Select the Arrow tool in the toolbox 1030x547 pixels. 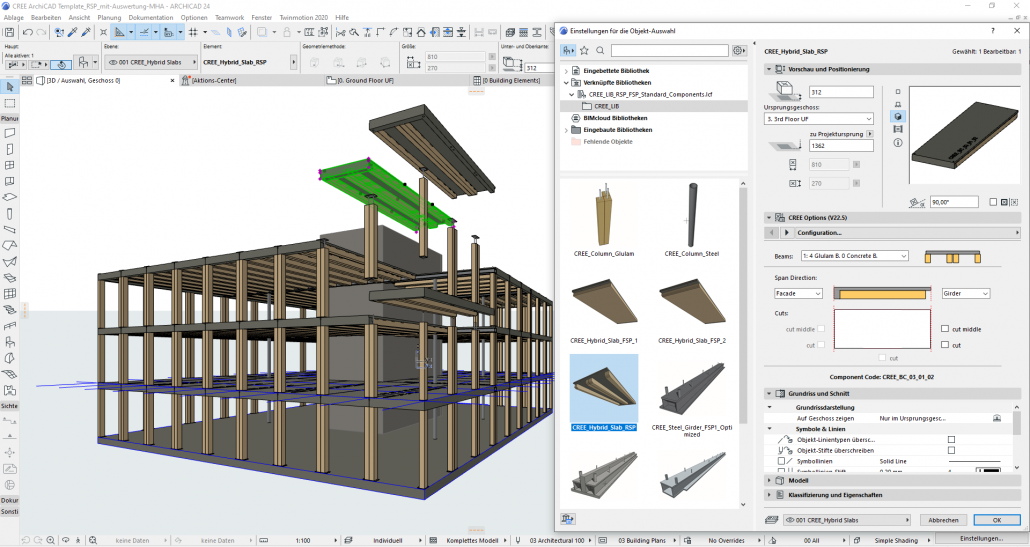coord(9,88)
